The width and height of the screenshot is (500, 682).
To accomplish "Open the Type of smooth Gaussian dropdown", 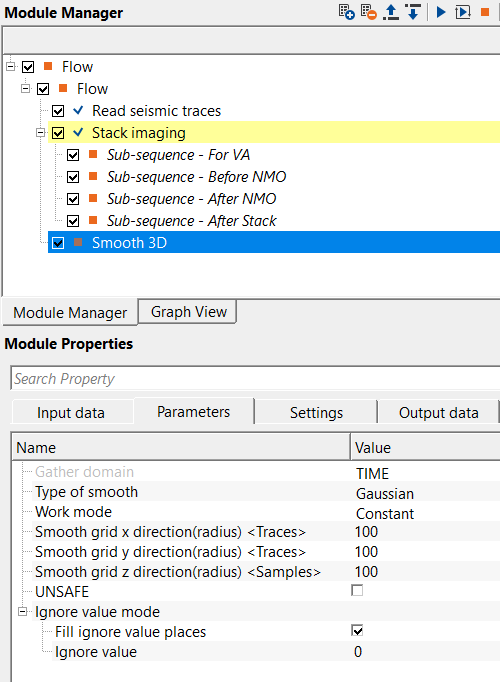I will click(x=425, y=493).
